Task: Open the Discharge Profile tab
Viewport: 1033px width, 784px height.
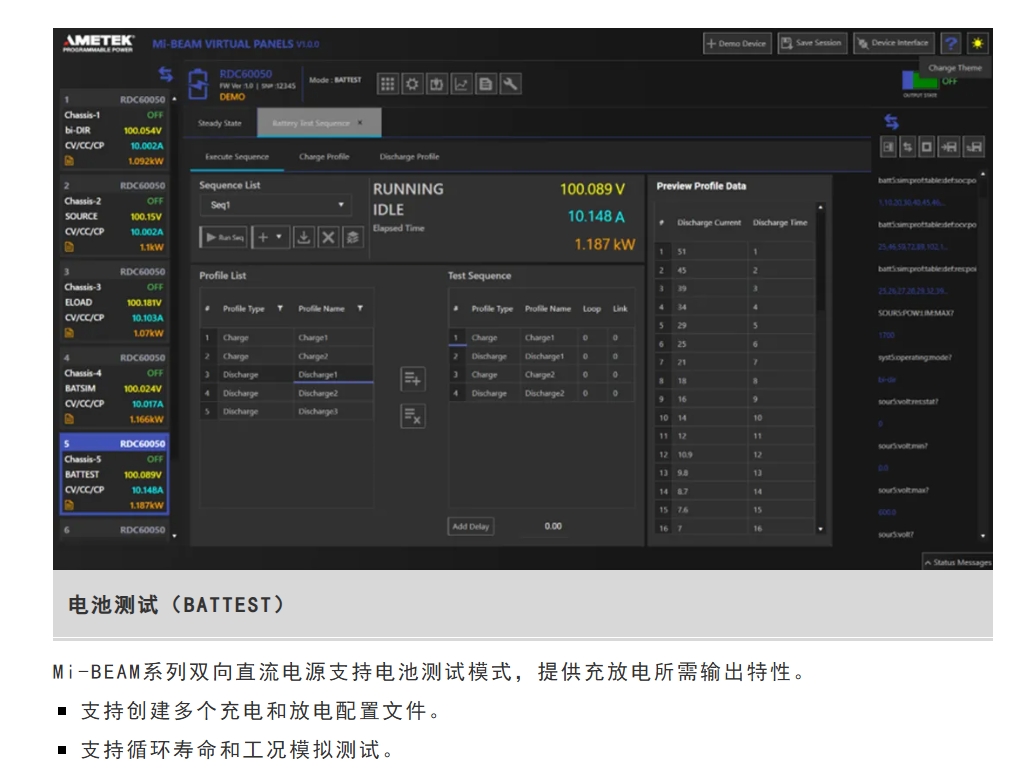Action: (x=408, y=157)
